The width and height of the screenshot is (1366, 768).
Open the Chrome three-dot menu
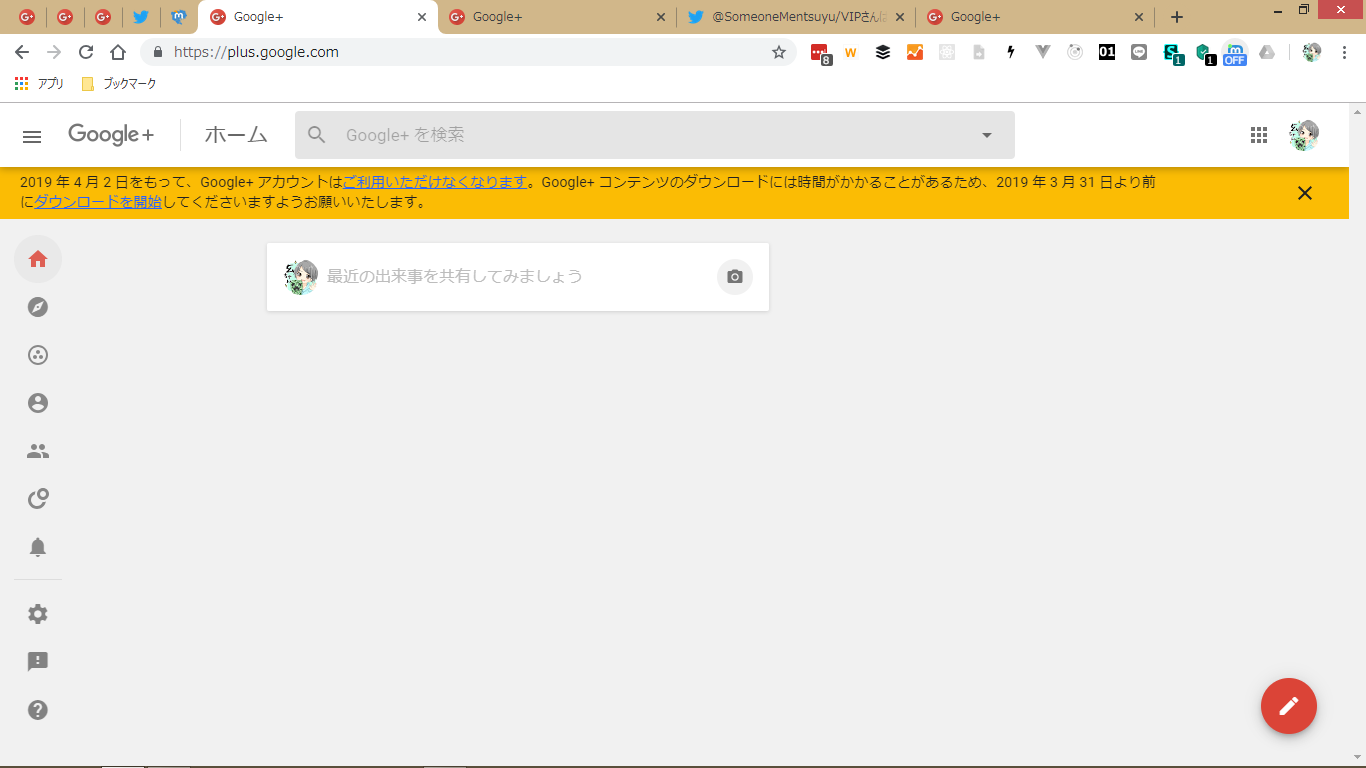click(1344, 52)
